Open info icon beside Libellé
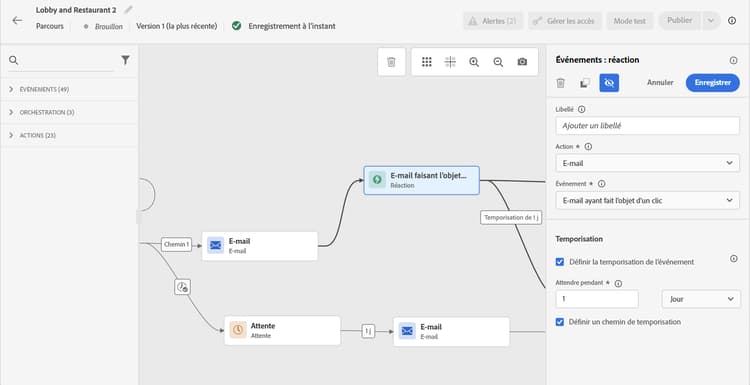Viewport: 750px width, 385px height. click(x=582, y=109)
